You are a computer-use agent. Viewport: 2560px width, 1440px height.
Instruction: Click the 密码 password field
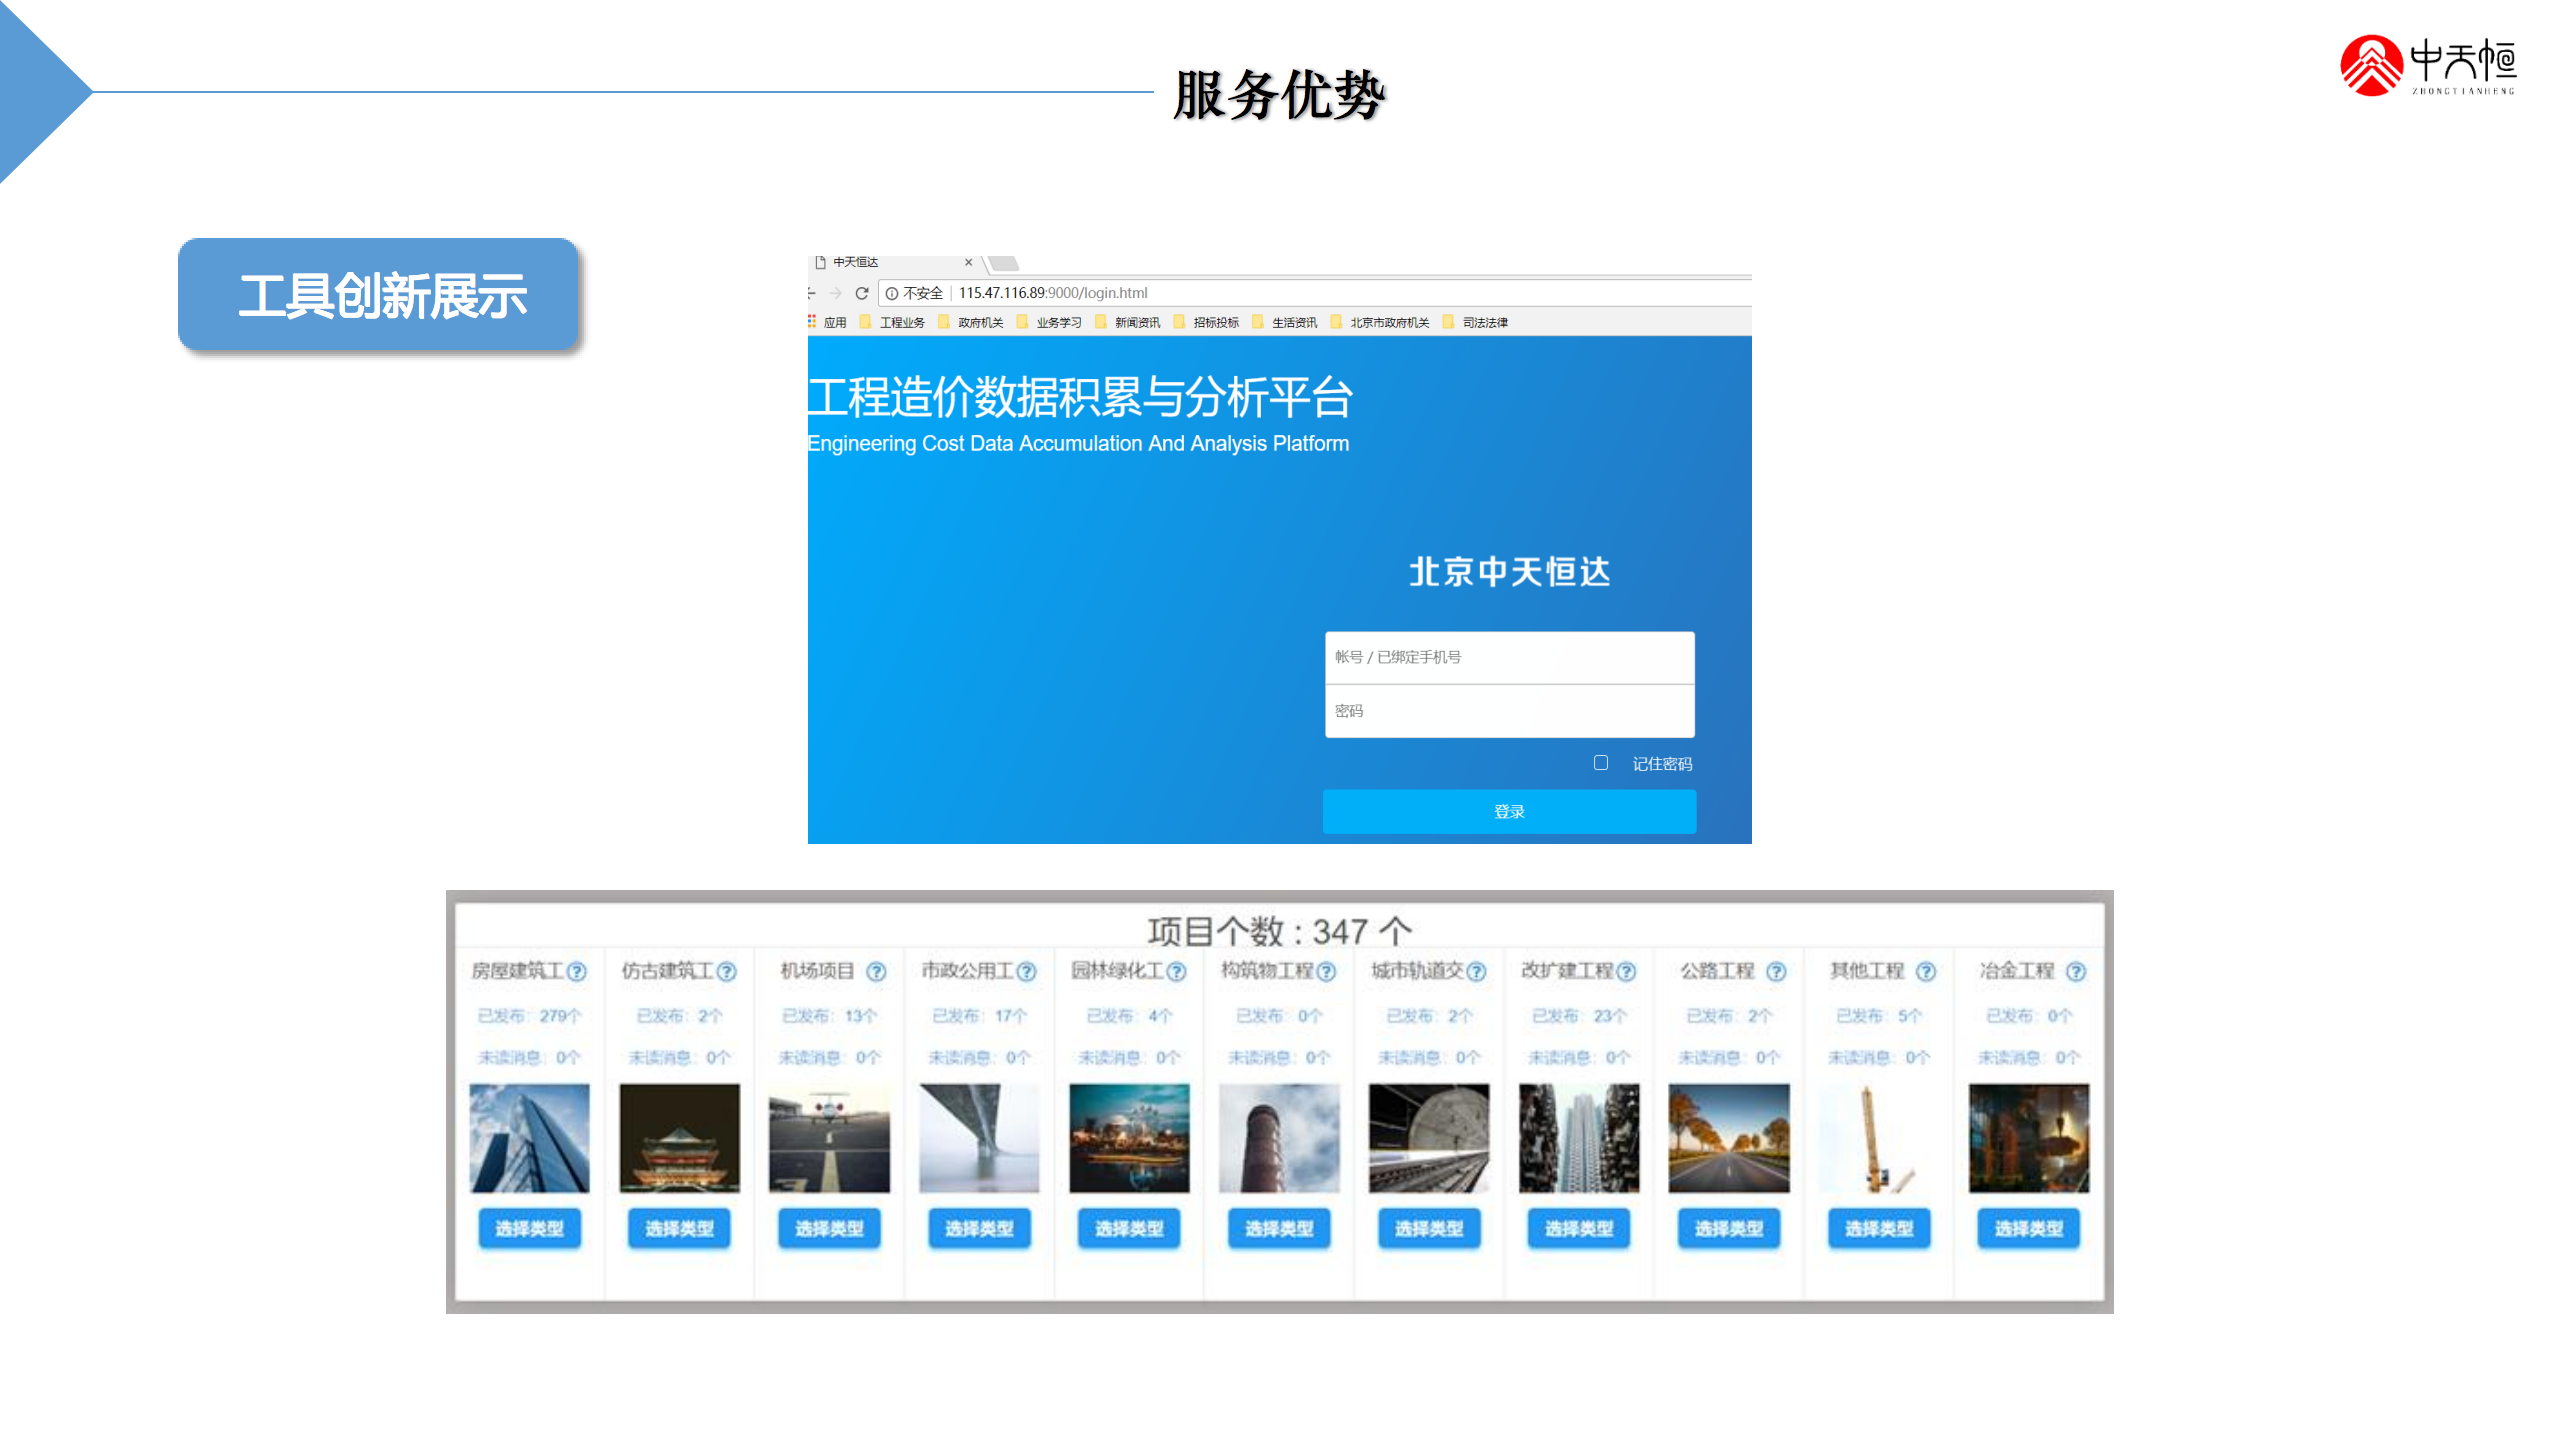click(x=1509, y=711)
